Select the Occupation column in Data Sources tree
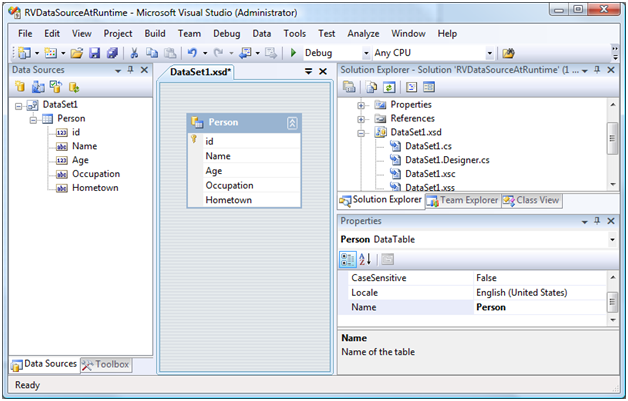 (96, 174)
